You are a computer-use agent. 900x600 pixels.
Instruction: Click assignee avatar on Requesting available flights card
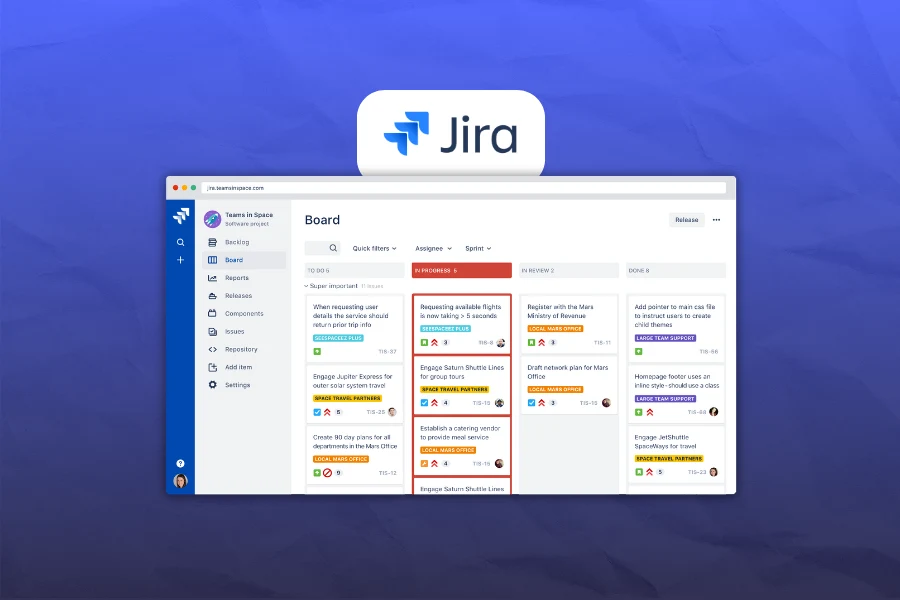tap(501, 343)
